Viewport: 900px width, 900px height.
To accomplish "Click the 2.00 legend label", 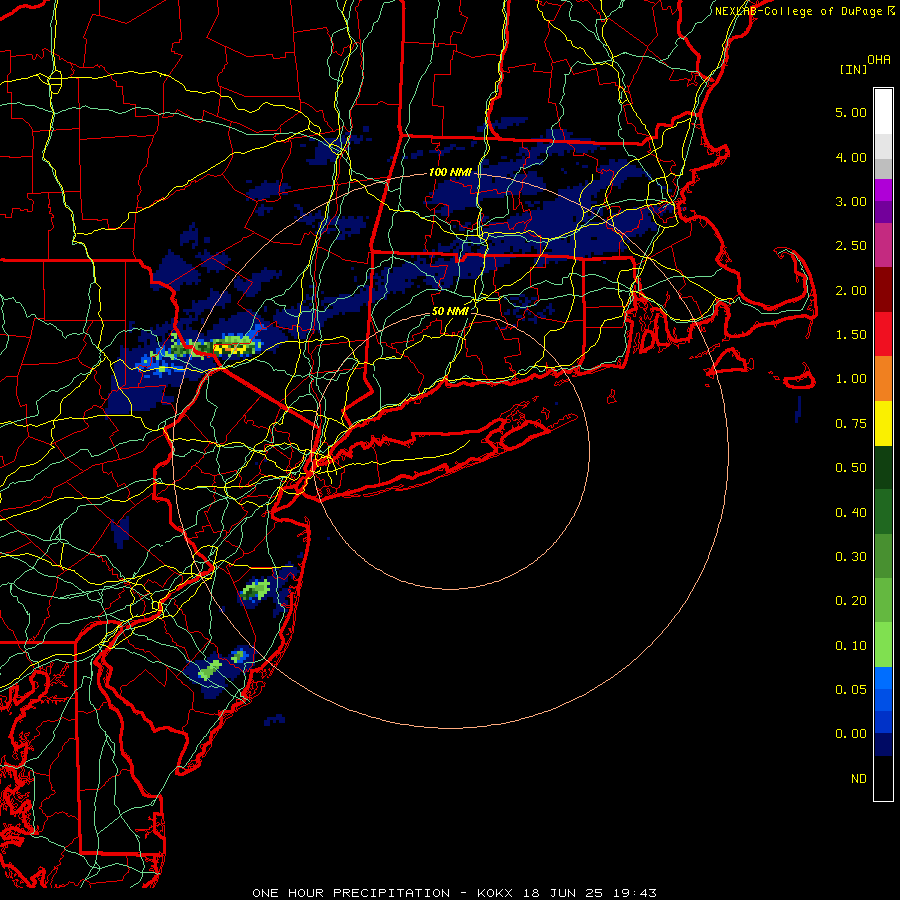I will tap(851, 290).
